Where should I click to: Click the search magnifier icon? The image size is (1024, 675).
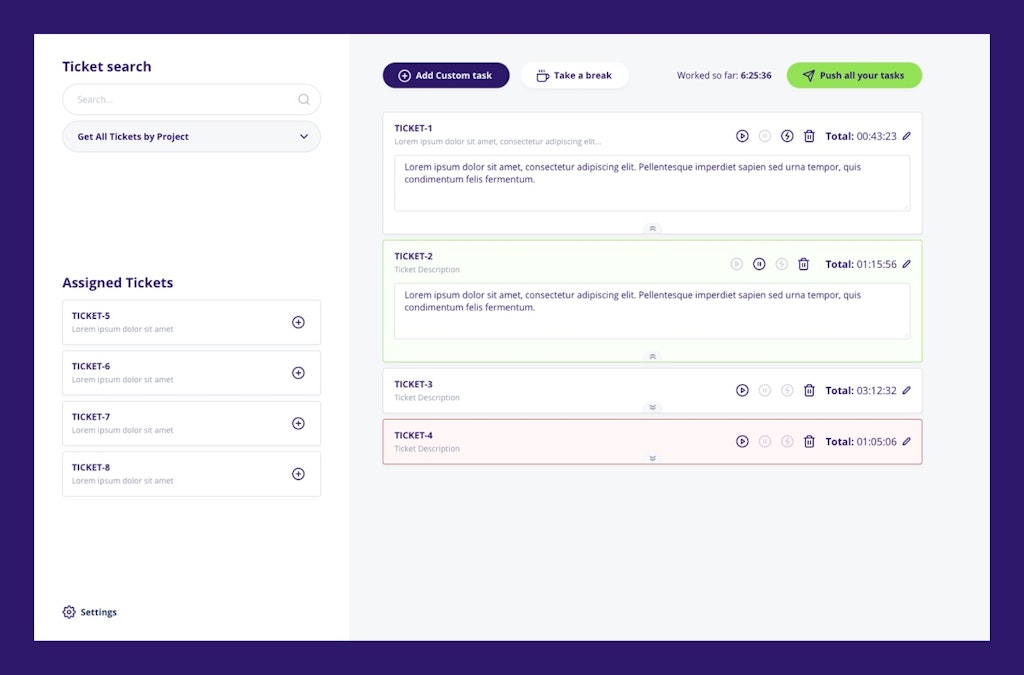click(304, 99)
